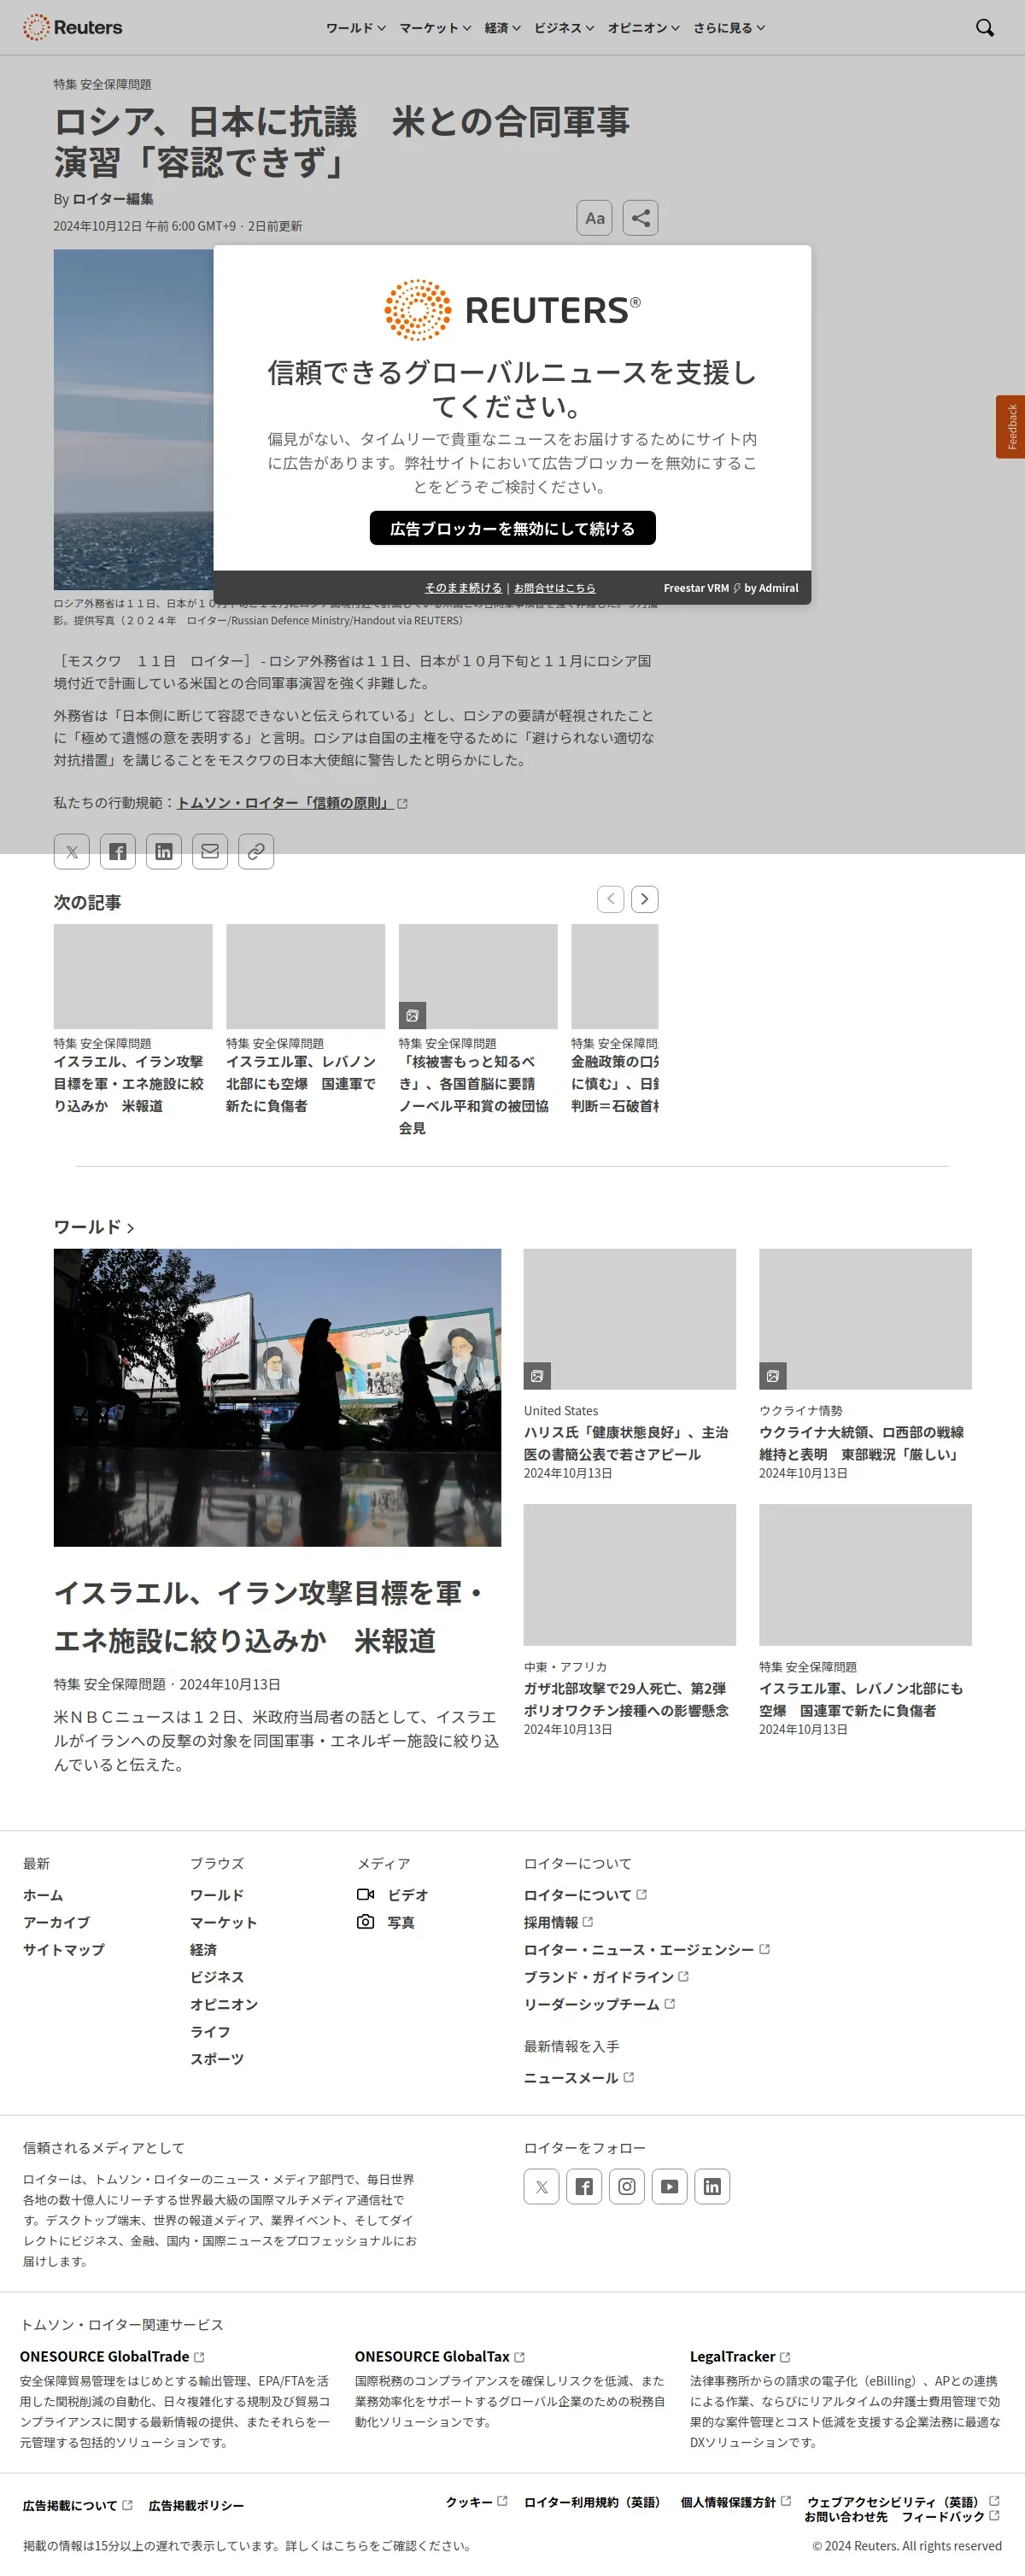The image size is (1025, 2576).
Task: Open ONESOURCE GlobalTrade link
Action: (112, 2356)
